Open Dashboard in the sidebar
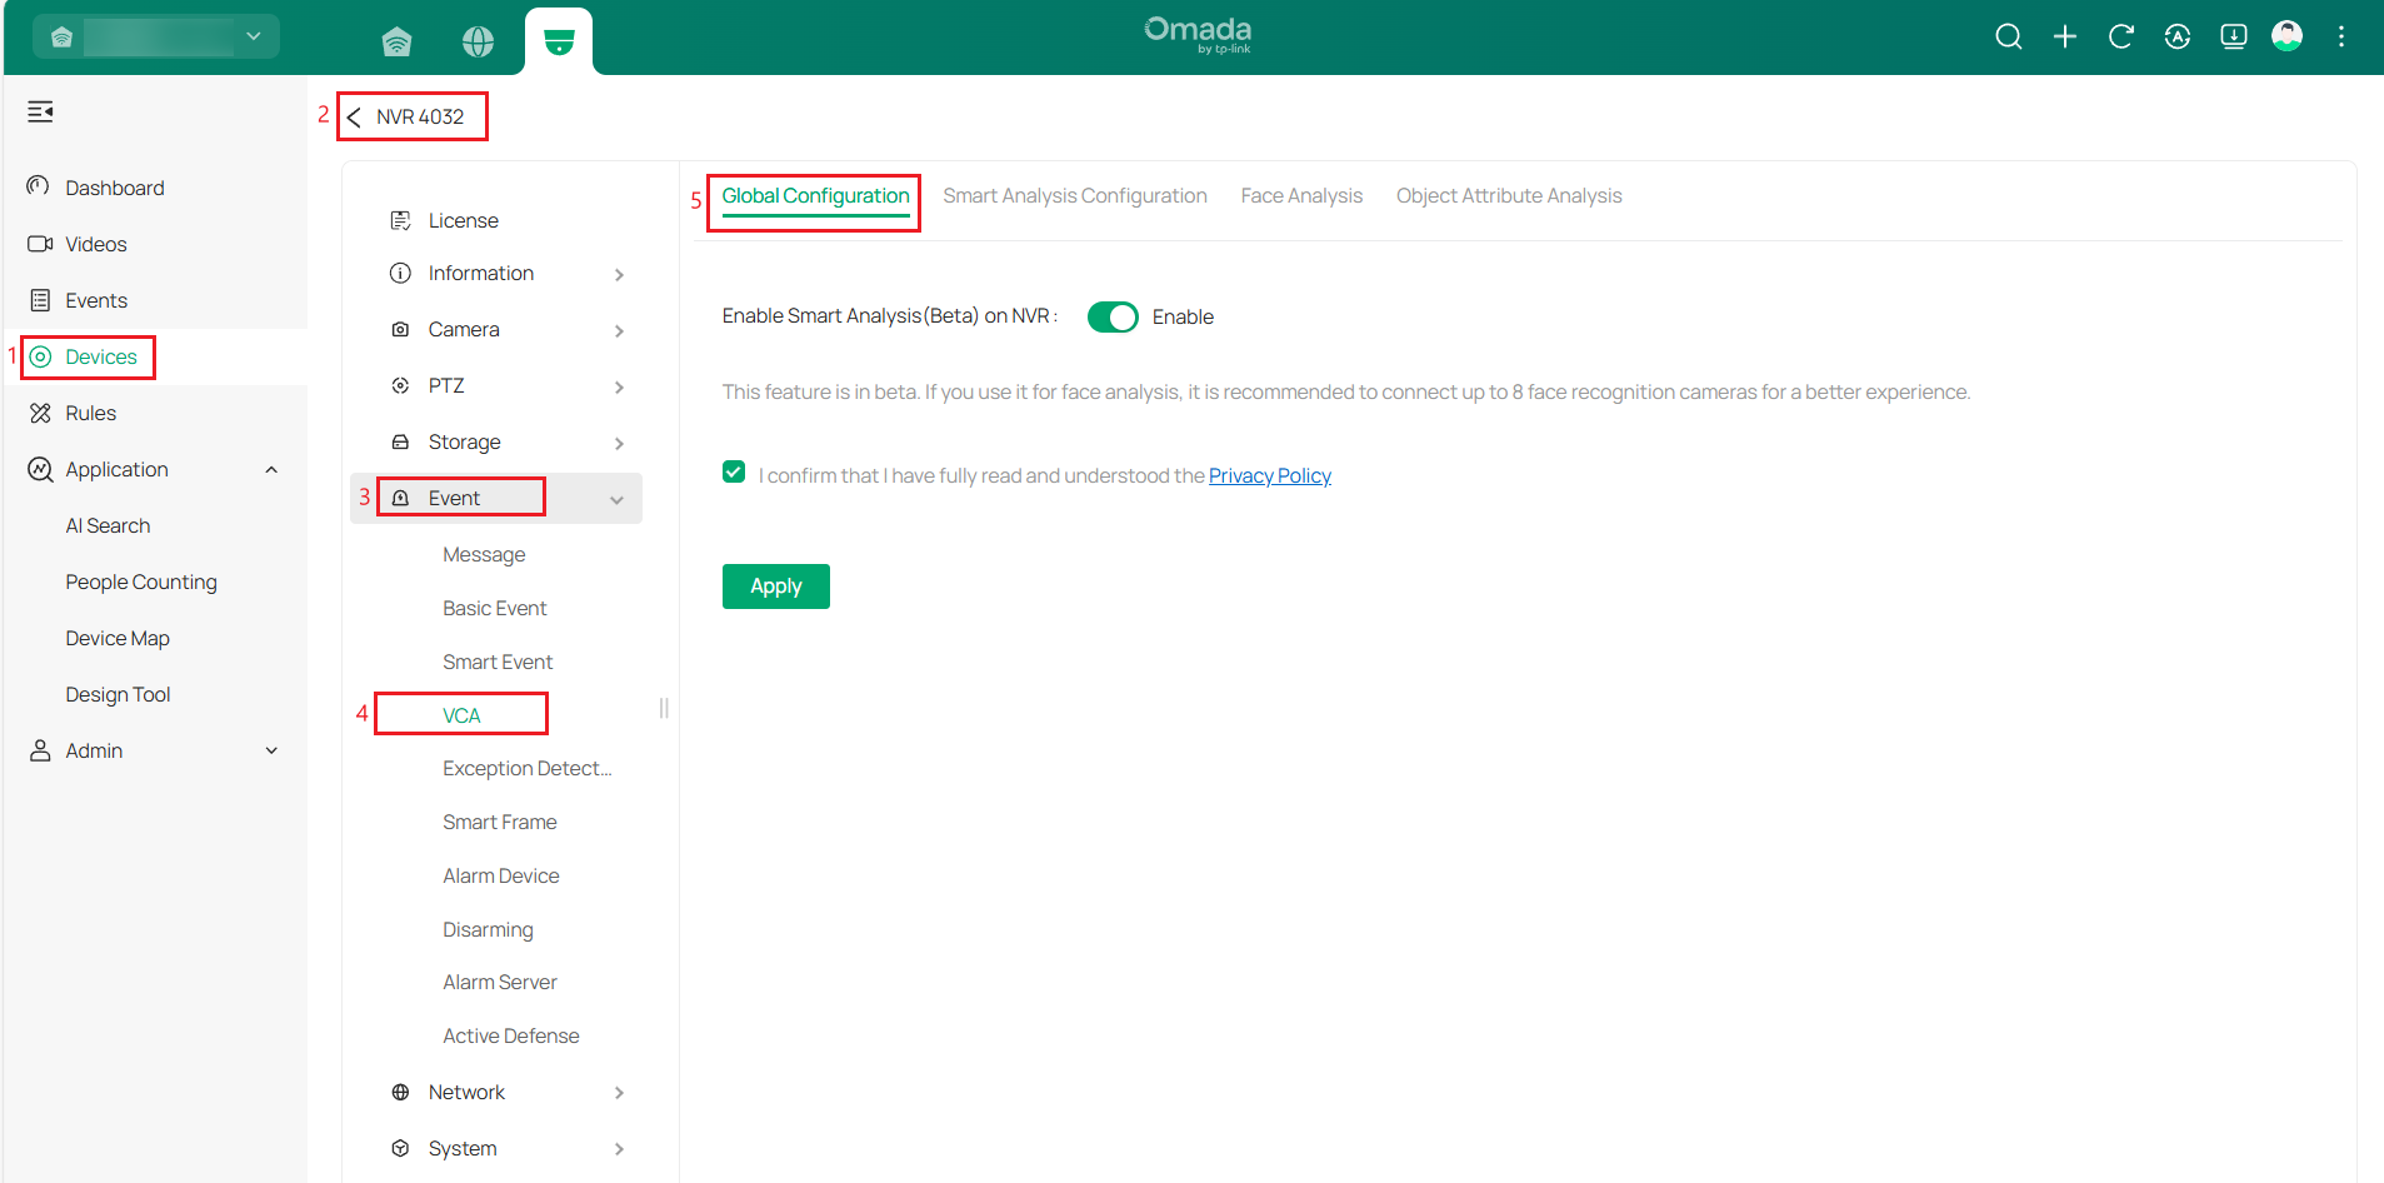Screen dimensions: 2384x1183 [114, 188]
